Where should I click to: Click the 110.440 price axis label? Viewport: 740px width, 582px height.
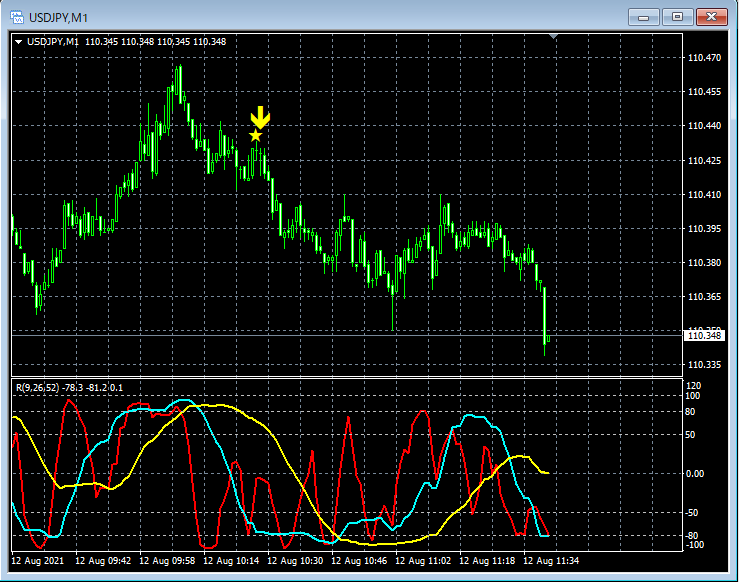click(x=705, y=126)
